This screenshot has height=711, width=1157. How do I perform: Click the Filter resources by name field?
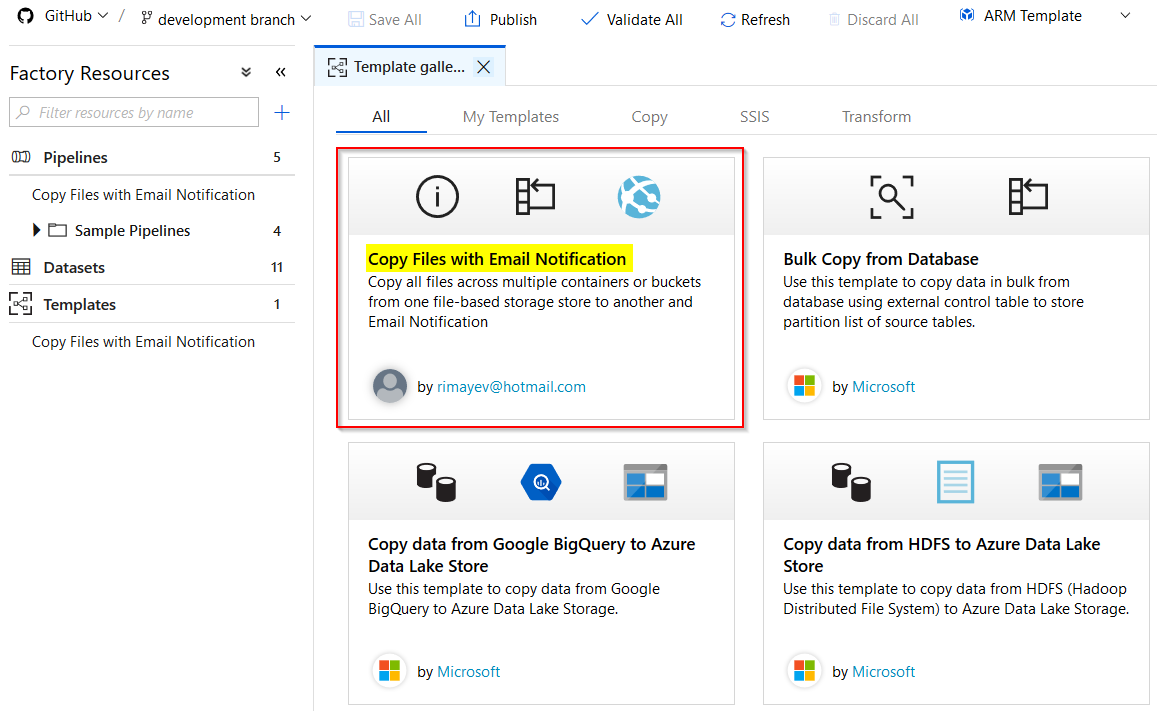point(134,112)
